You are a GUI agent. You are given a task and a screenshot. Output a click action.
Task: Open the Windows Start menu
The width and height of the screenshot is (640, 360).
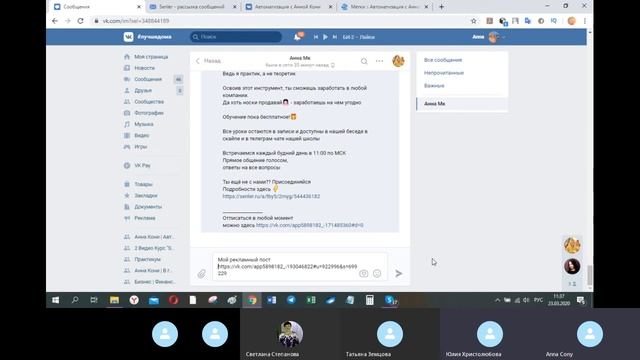pyautogui.click(x=56, y=300)
